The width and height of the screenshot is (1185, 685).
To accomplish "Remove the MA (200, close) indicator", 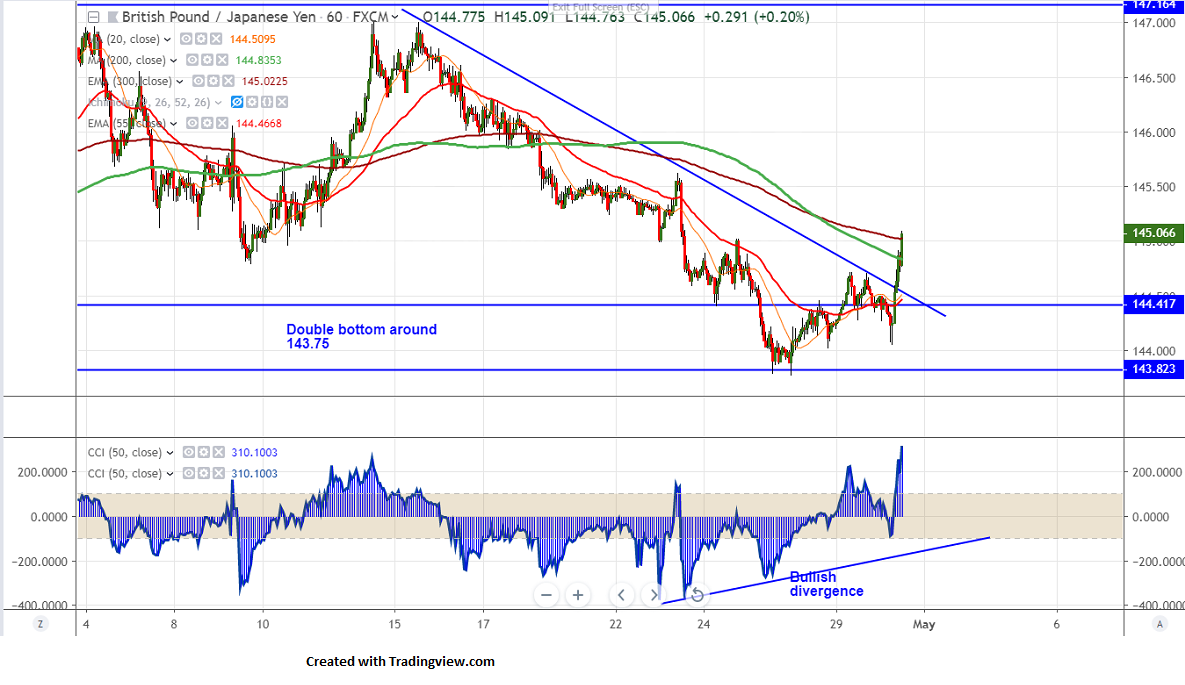I will click(x=222, y=60).
